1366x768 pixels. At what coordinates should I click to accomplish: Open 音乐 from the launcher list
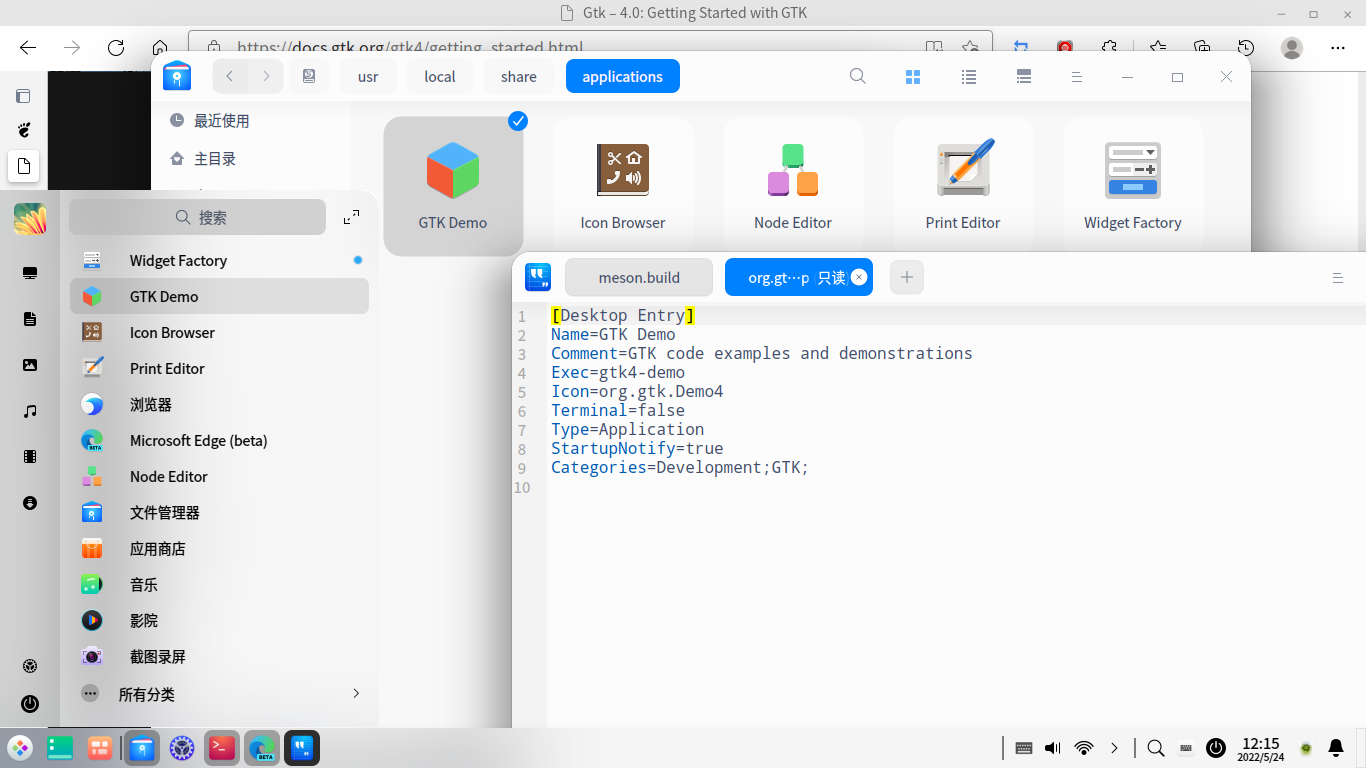tap(219, 584)
